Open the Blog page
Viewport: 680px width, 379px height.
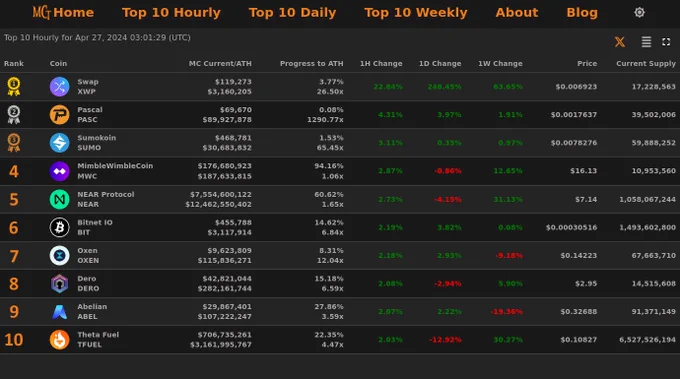(582, 13)
